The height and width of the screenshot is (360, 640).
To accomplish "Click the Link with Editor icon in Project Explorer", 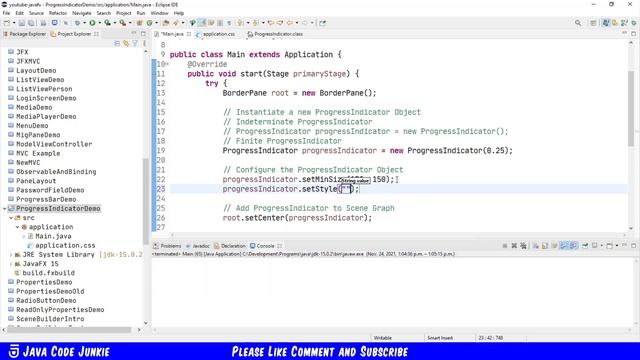I will [126, 43].
